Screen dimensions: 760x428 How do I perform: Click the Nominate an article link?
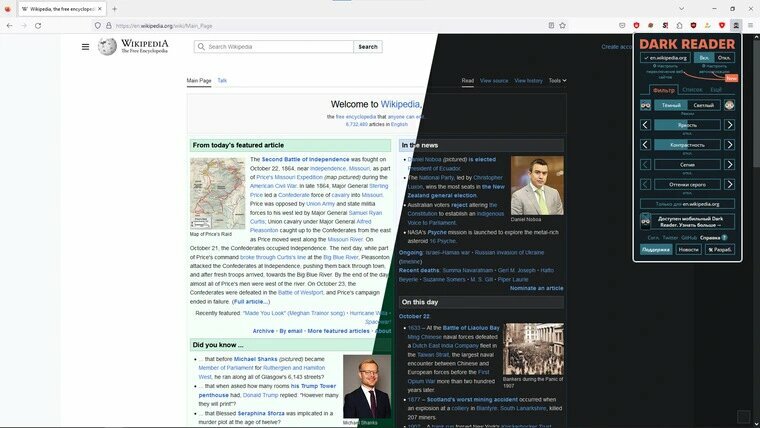click(x=537, y=288)
